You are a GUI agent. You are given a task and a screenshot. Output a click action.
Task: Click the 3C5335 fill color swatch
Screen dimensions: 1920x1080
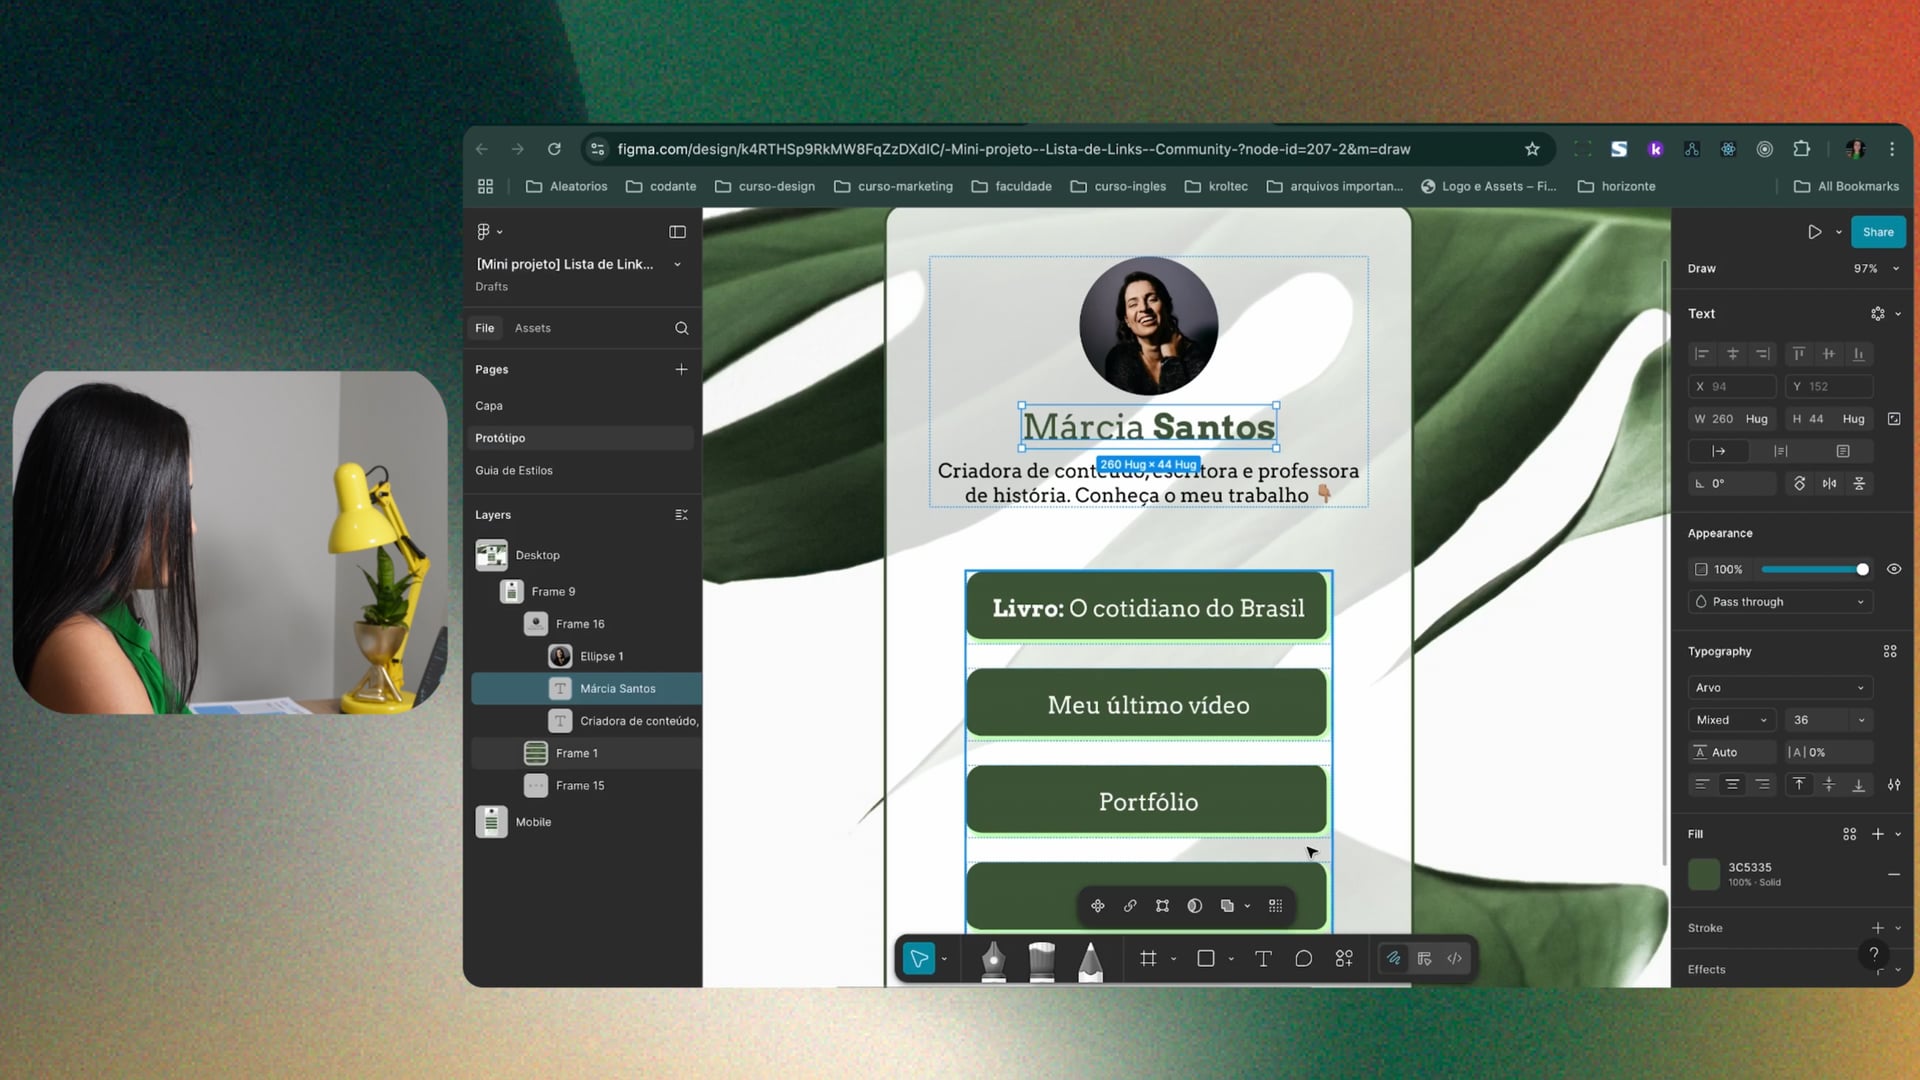click(x=1703, y=874)
